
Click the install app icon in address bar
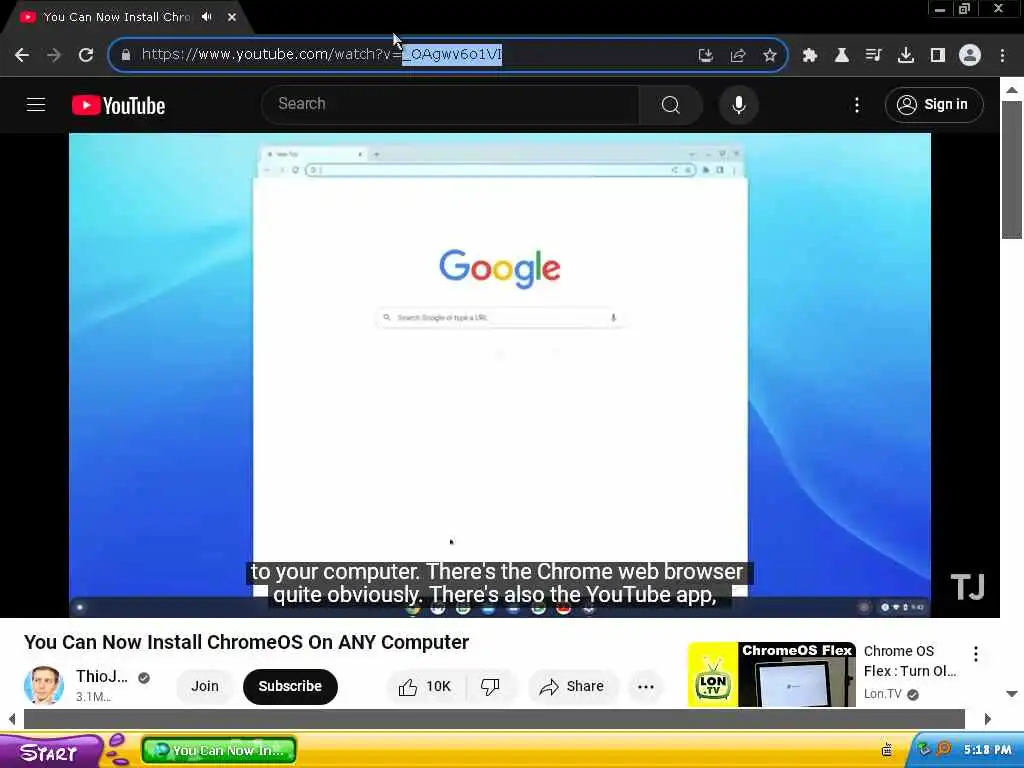tap(705, 55)
